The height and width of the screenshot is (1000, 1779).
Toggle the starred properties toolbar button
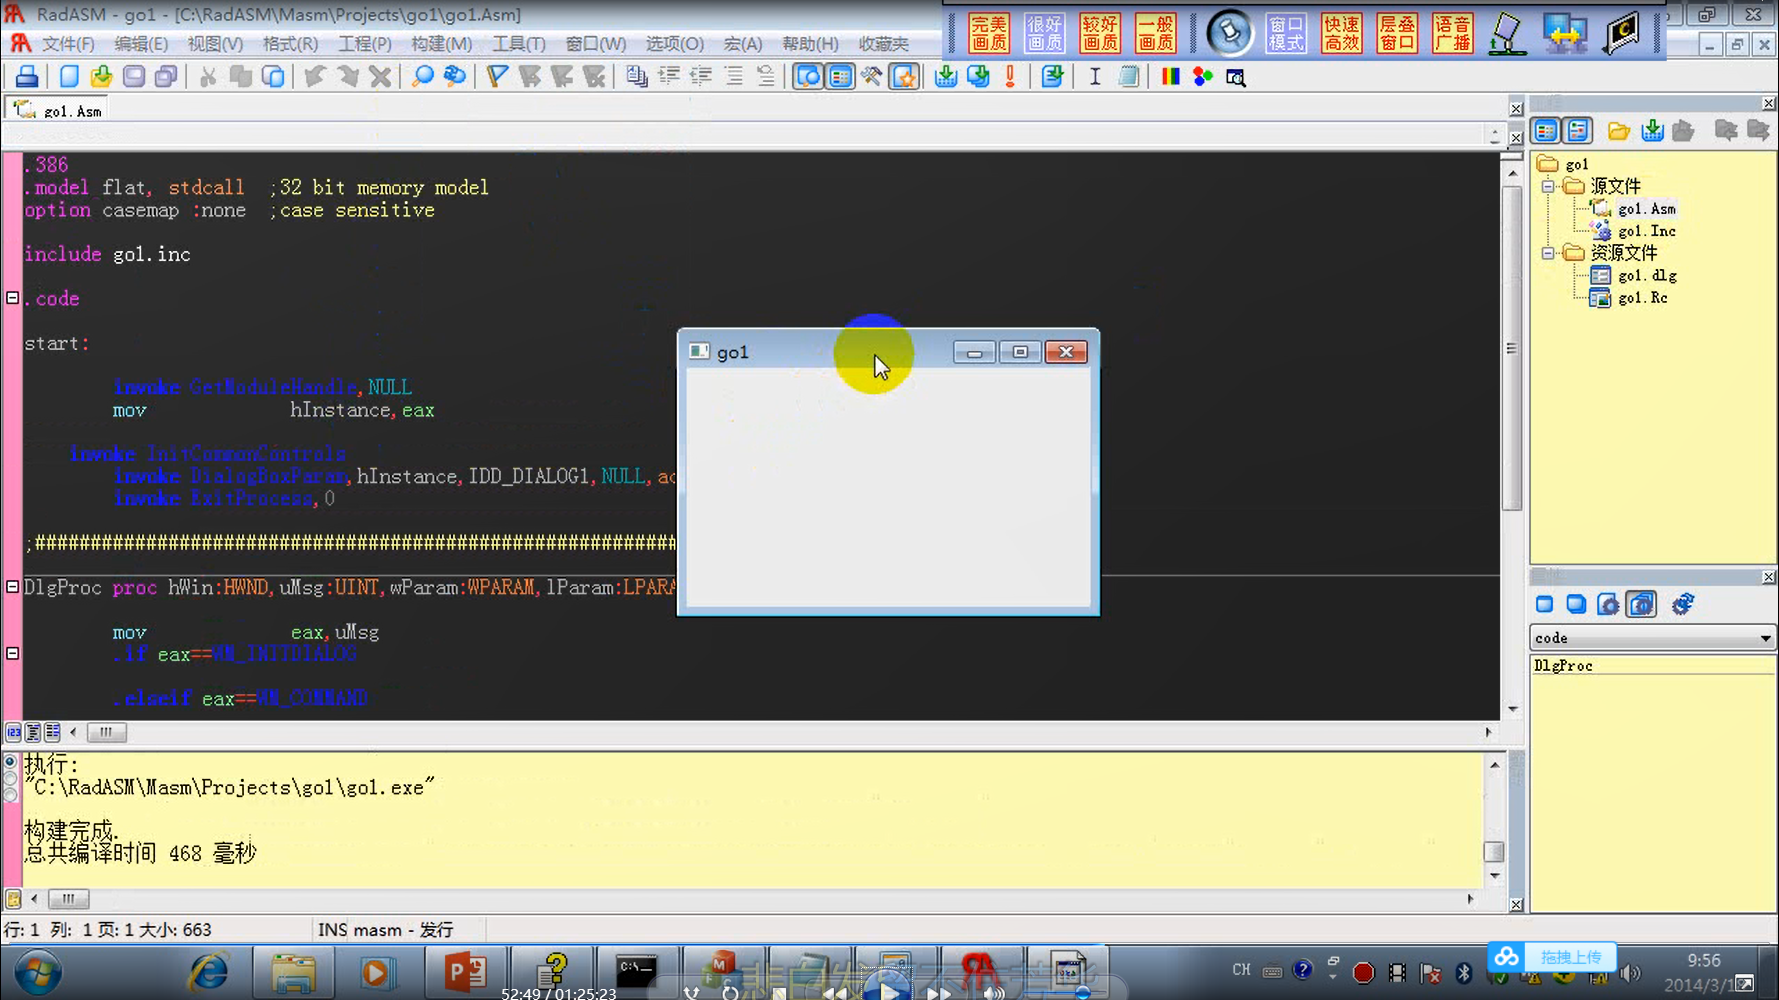coord(904,77)
